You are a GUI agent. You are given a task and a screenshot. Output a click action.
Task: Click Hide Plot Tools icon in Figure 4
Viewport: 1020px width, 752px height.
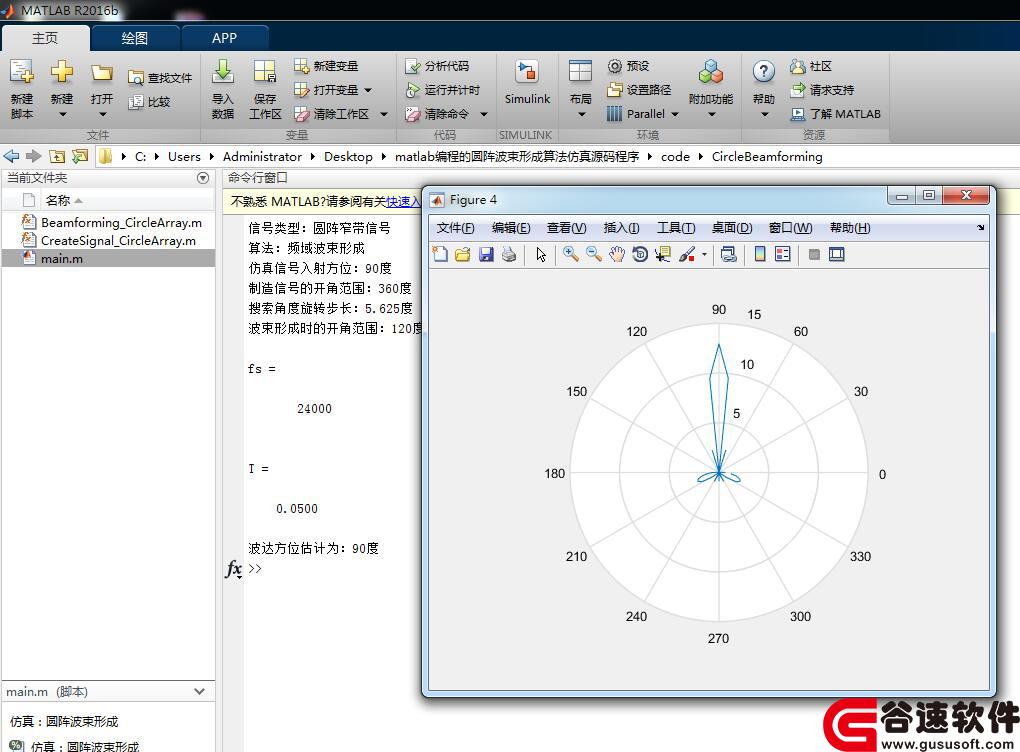point(813,254)
